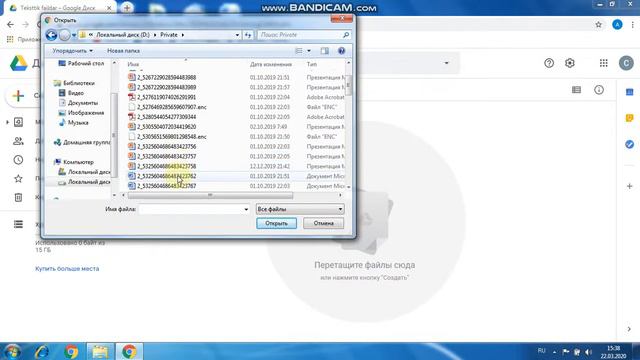Open the Все файлы file type dropdown
This screenshot has width=640, height=360.
(300, 209)
